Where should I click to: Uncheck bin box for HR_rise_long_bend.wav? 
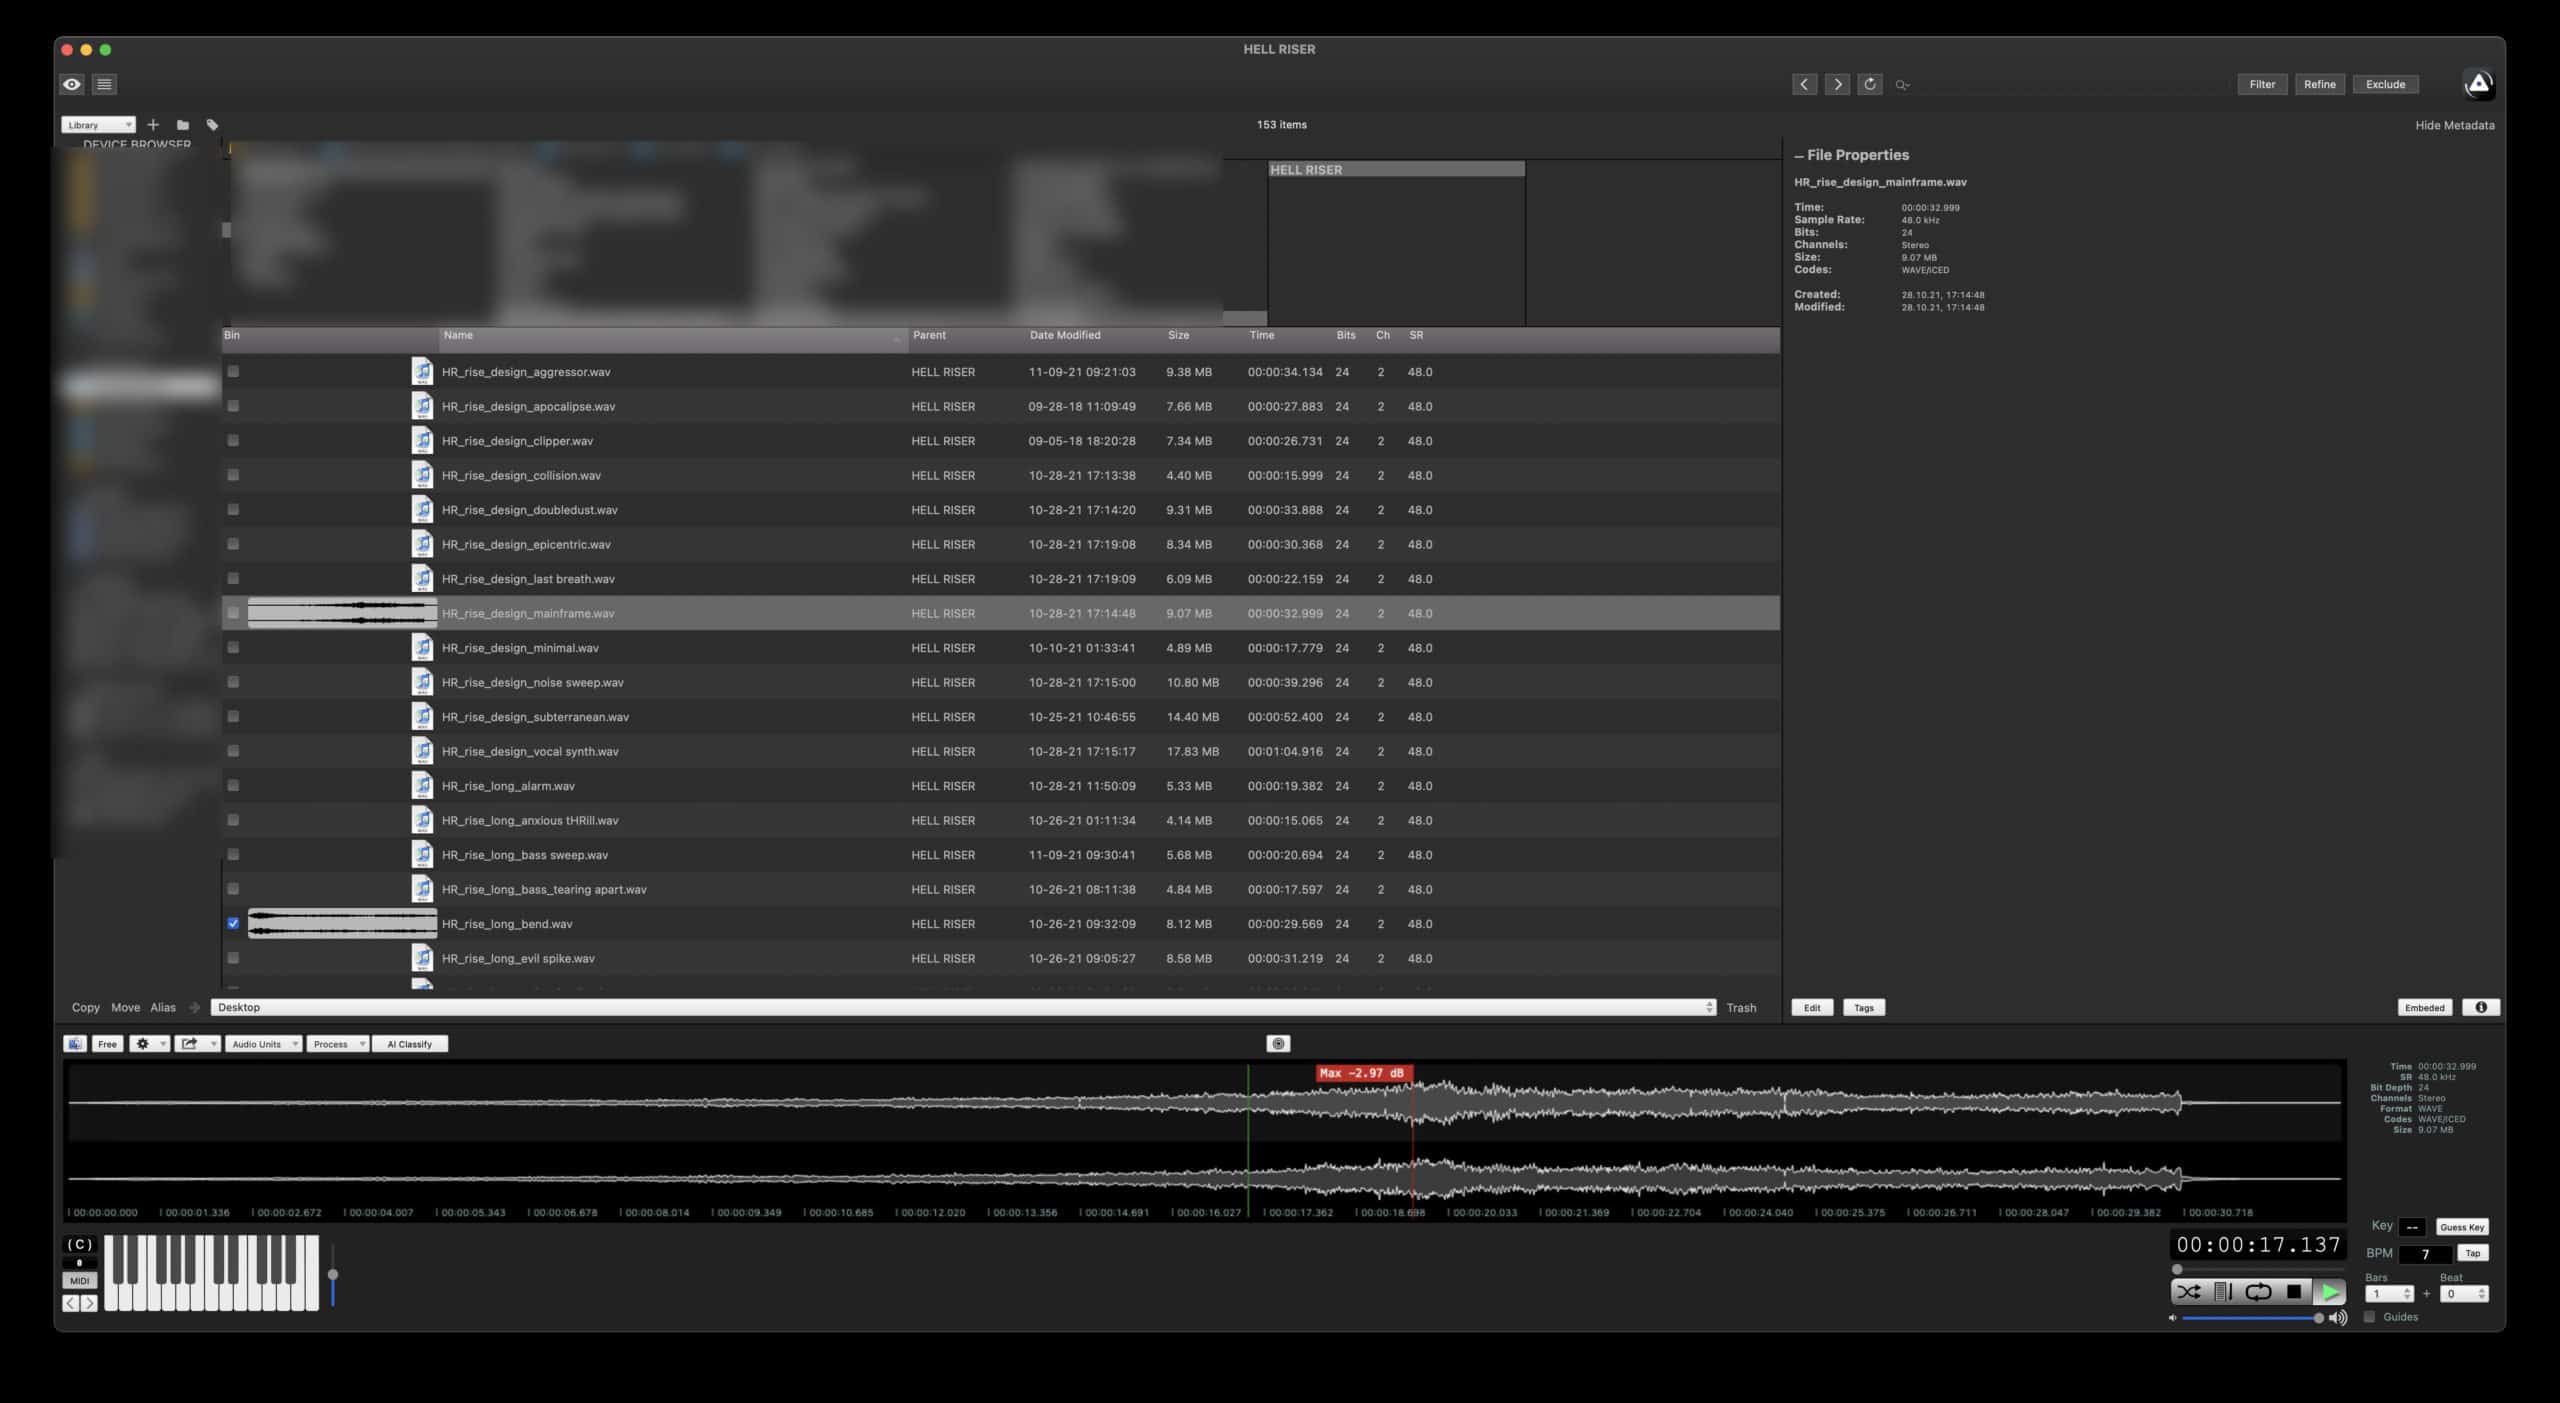pyautogui.click(x=233, y=923)
